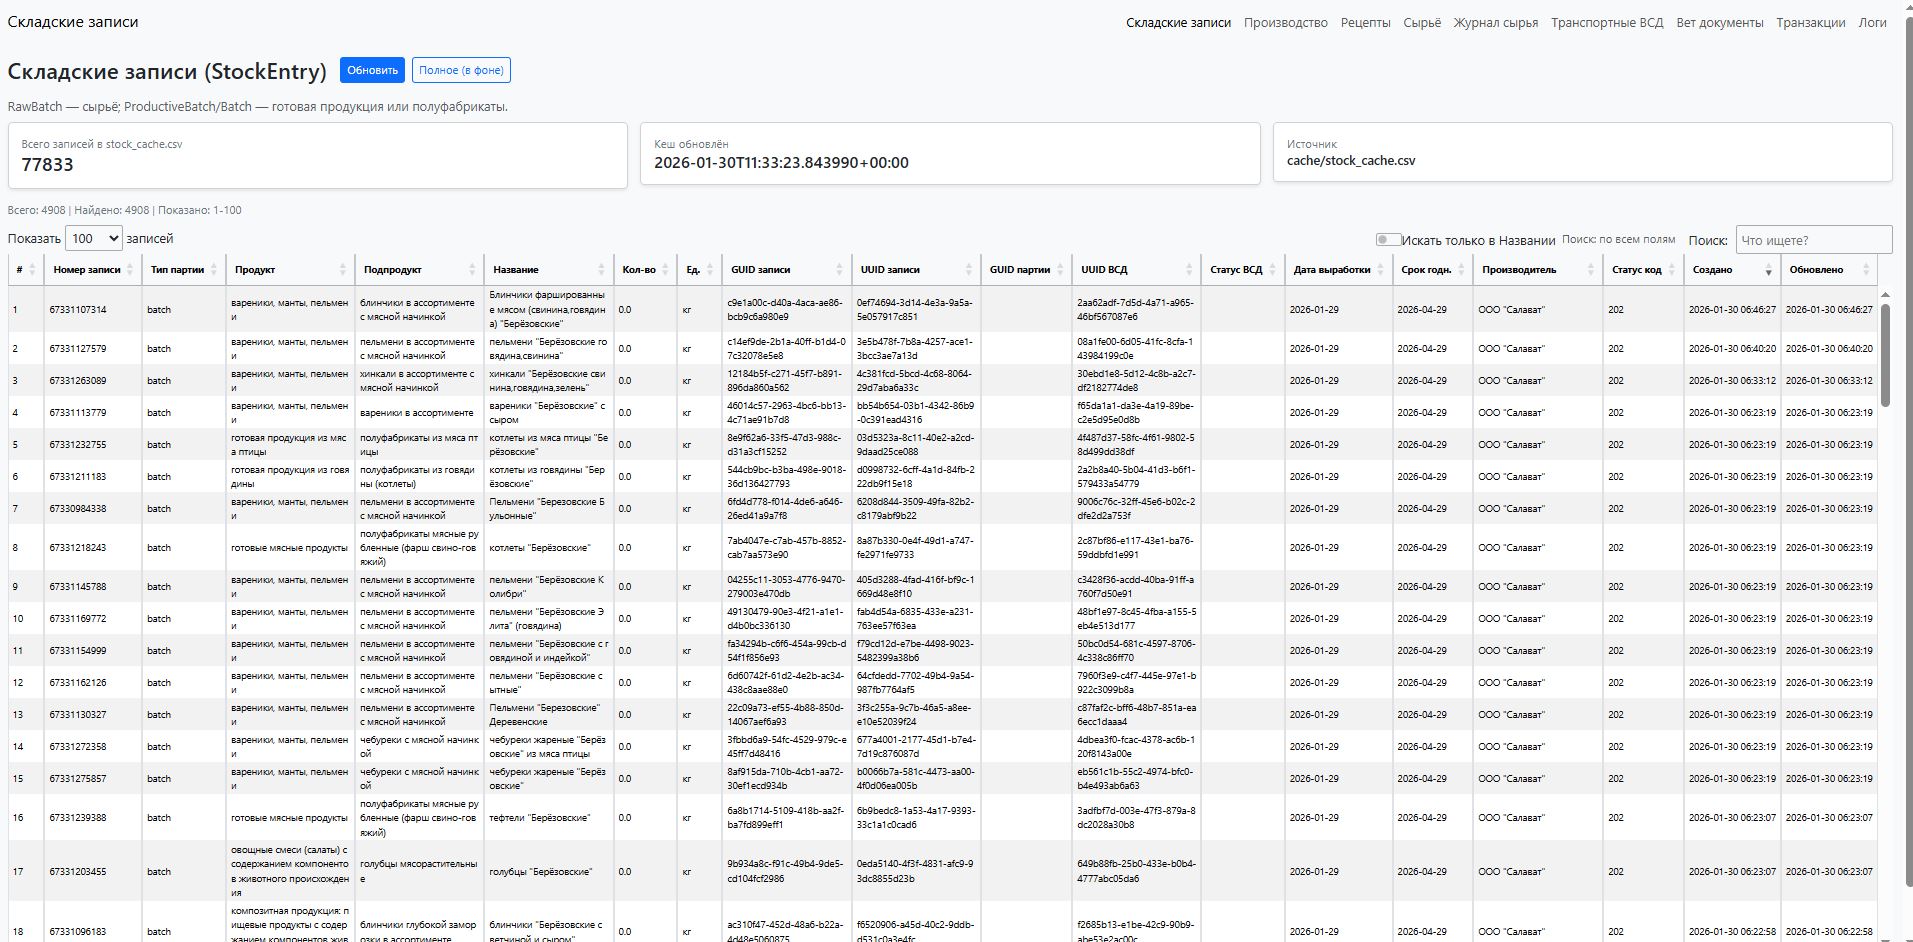The width and height of the screenshot is (1913, 942).
Task: Click the Обновить button
Action: click(372, 70)
